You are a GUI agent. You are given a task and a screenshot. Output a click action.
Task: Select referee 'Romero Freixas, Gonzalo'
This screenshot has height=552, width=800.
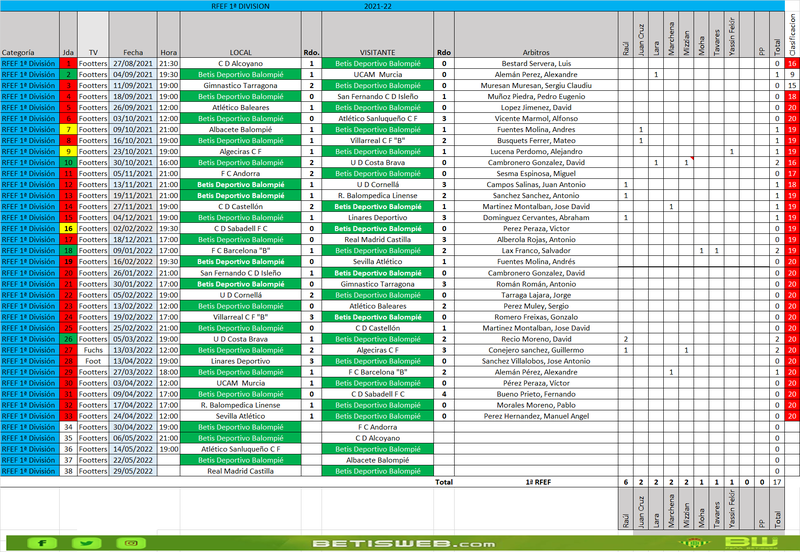coord(536,317)
